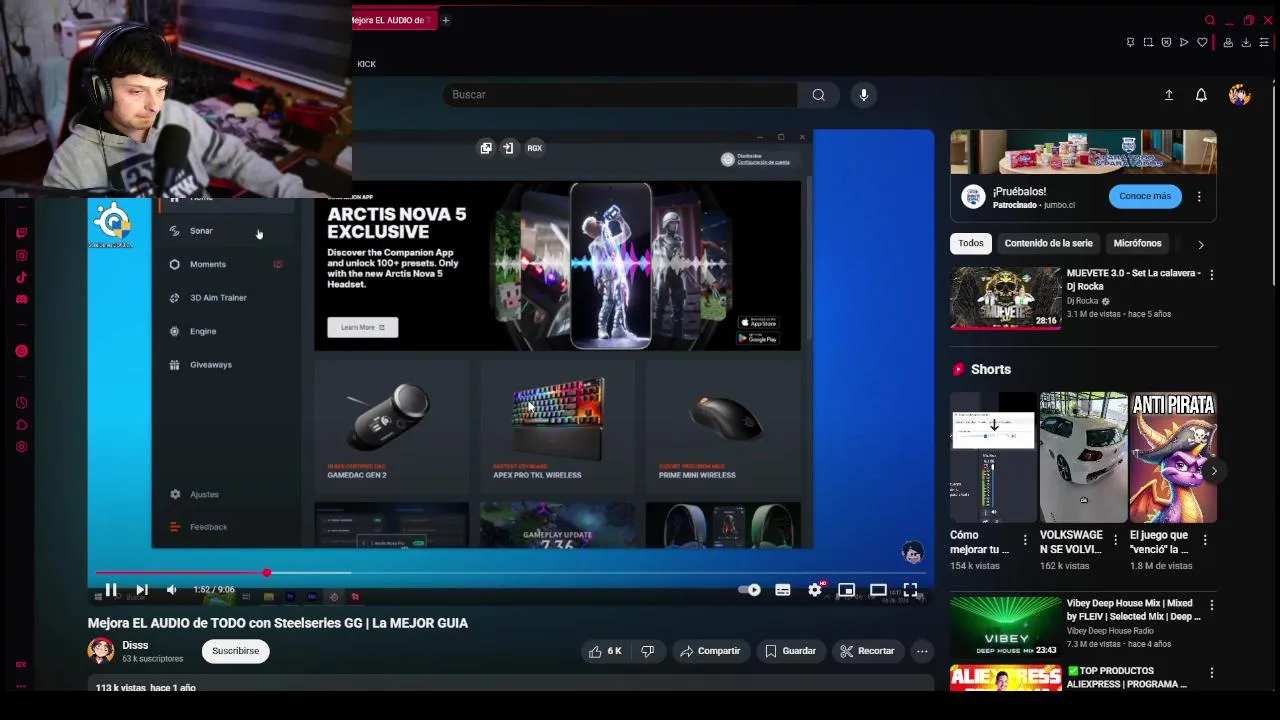Open MUEVETE 3.0 video thumbnail
Screen dimensions: 1280x720
pyautogui.click(x=1005, y=297)
